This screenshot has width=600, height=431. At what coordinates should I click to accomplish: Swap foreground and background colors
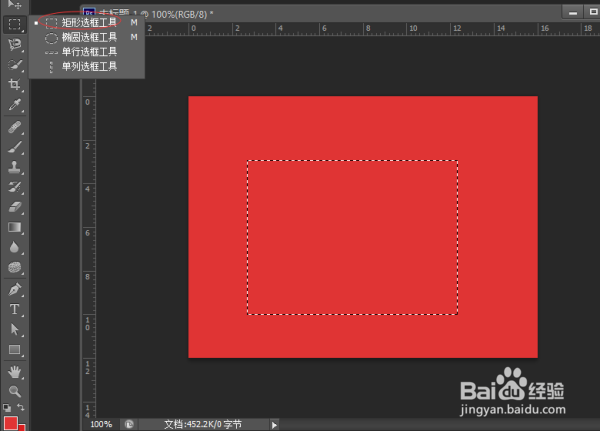coord(21,407)
